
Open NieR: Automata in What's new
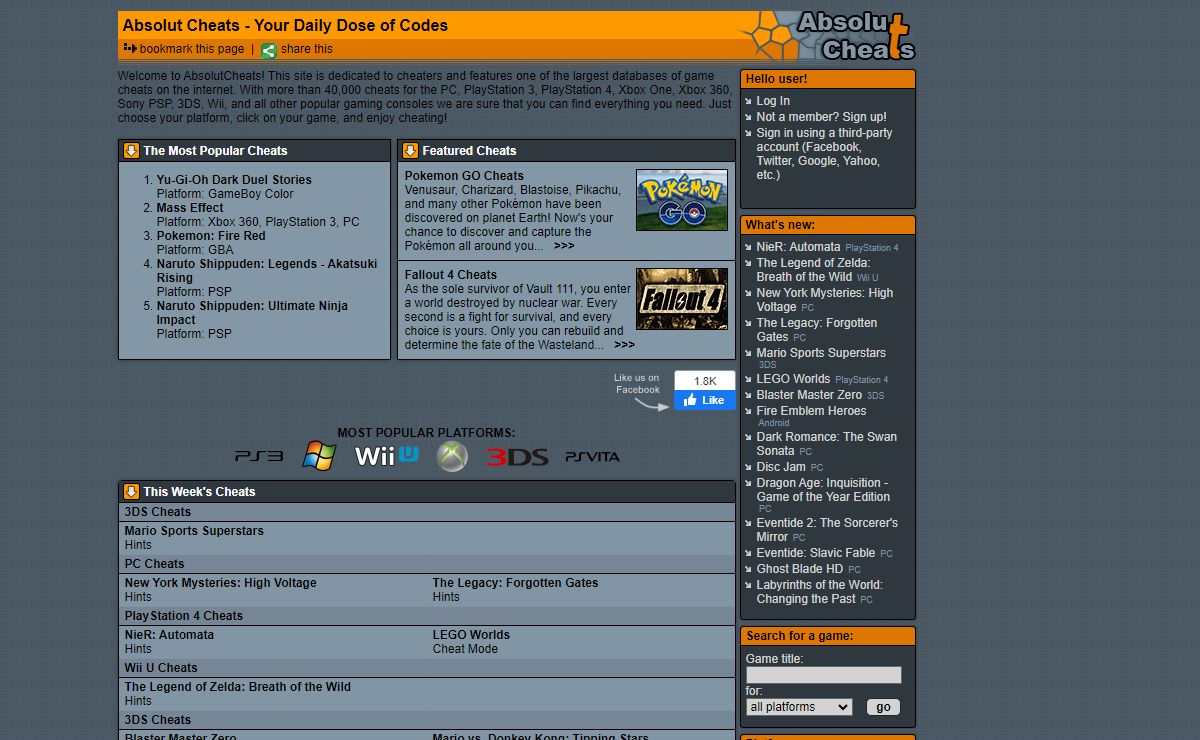tap(798, 247)
